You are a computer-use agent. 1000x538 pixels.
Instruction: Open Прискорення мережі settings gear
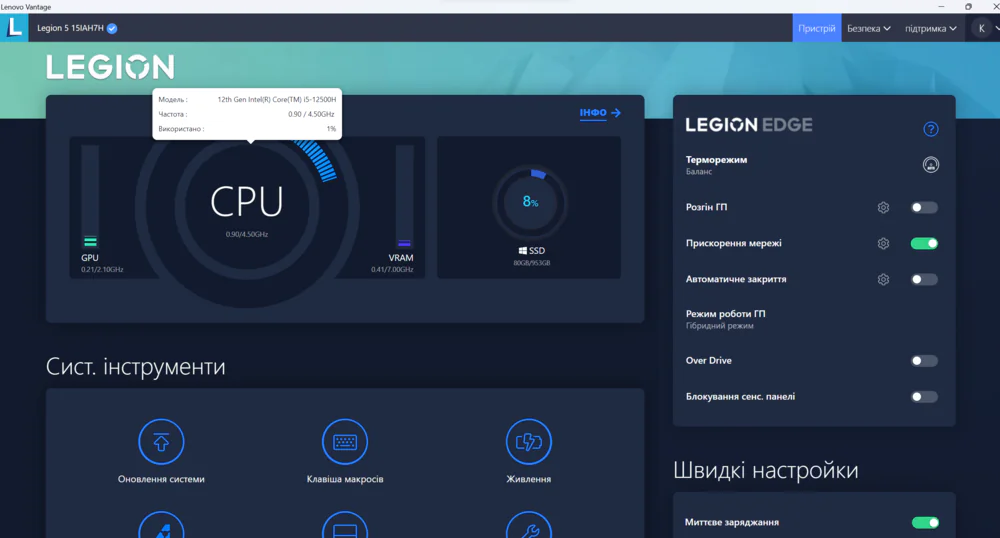click(883, 244)
